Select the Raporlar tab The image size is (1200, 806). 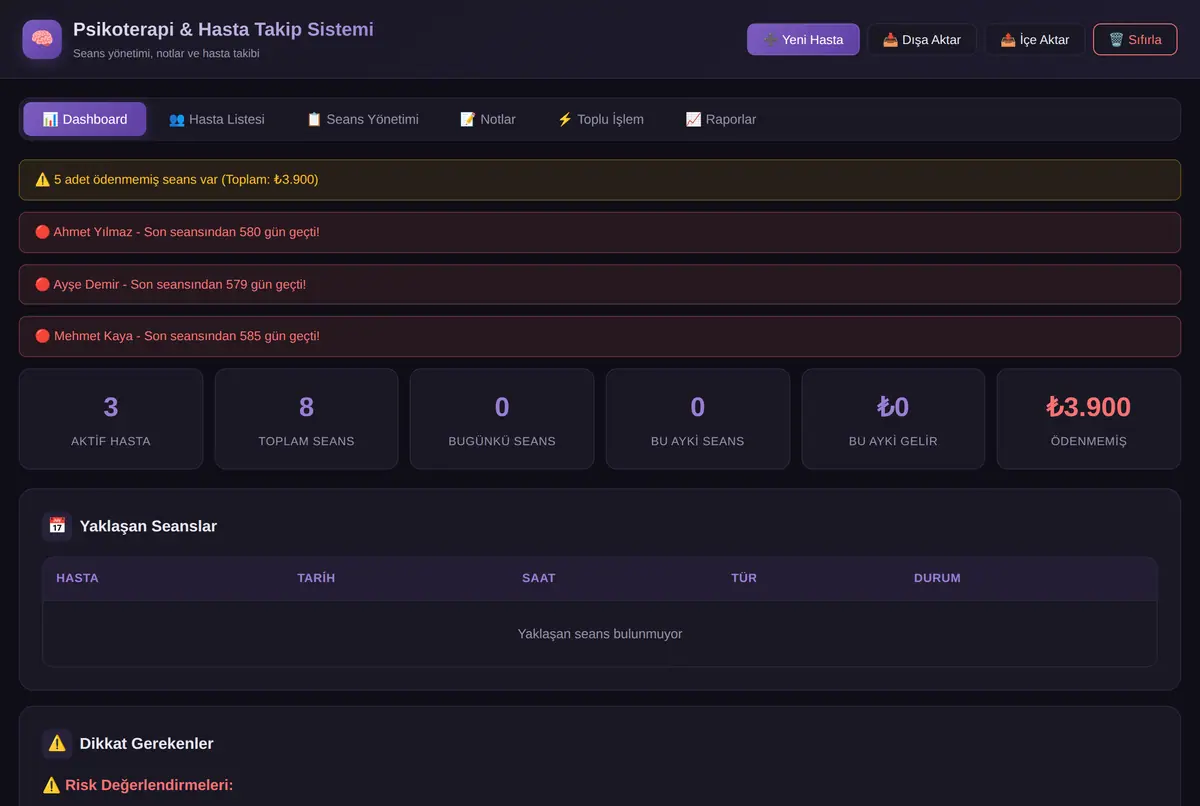tap(721, 119)
